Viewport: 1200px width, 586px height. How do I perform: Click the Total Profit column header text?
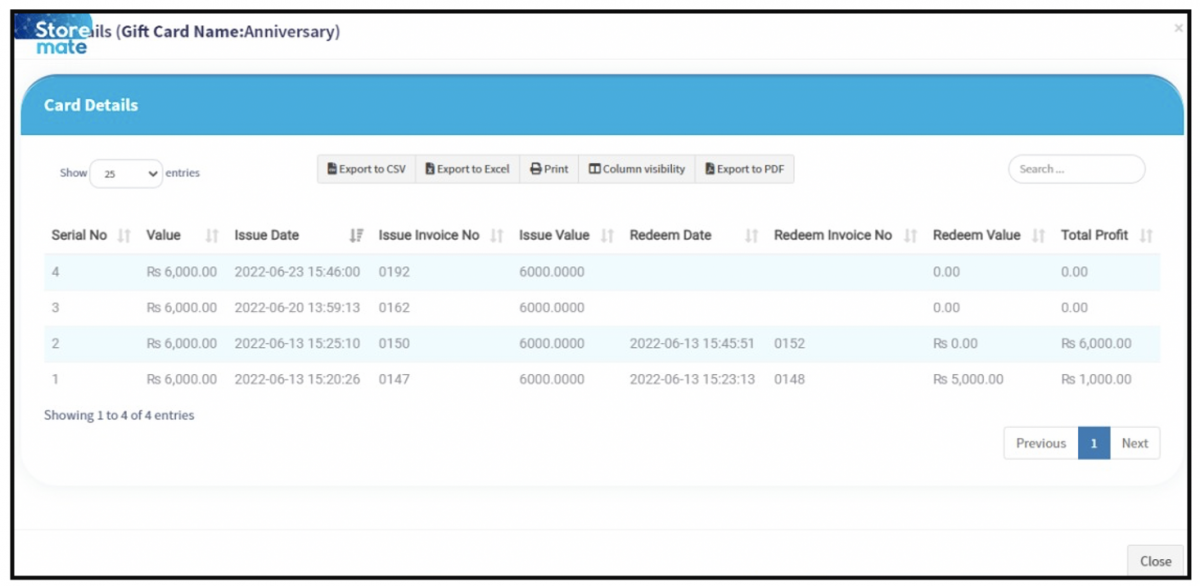[x=1094, y=236]
